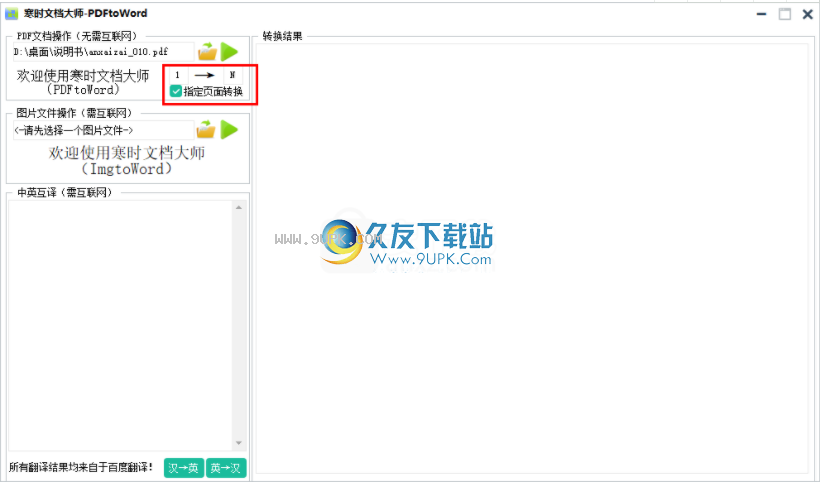Click the translation box scroll down arrow
This screenshot has width=821, height=484.
(239, 443)
